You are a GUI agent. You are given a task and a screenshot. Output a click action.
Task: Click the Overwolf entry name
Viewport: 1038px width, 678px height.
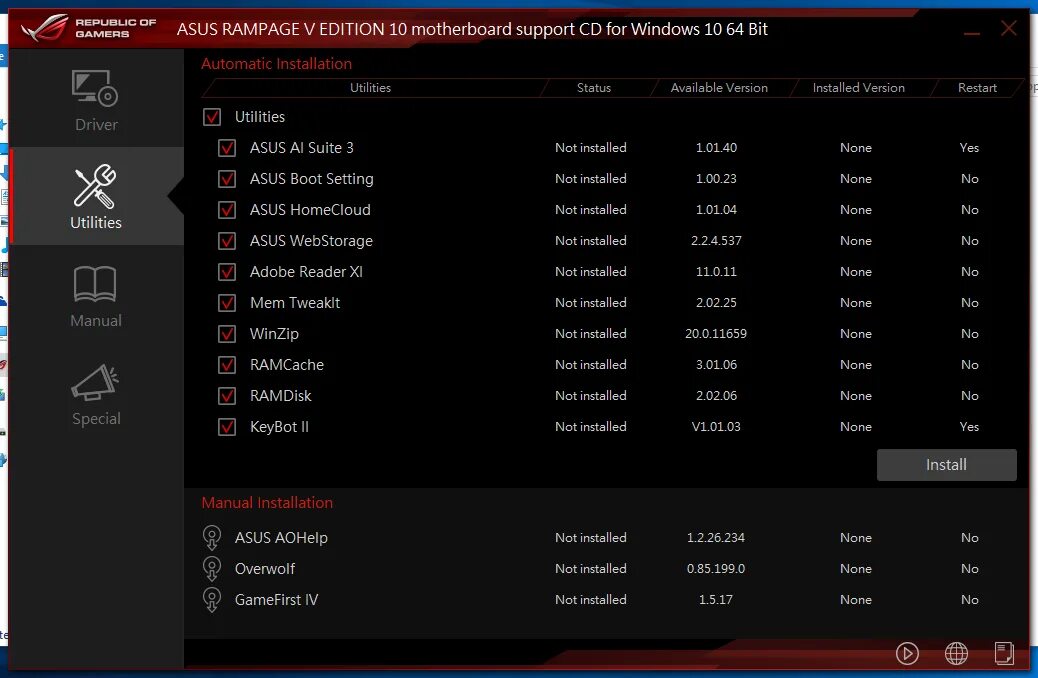[x=265, y=569]
